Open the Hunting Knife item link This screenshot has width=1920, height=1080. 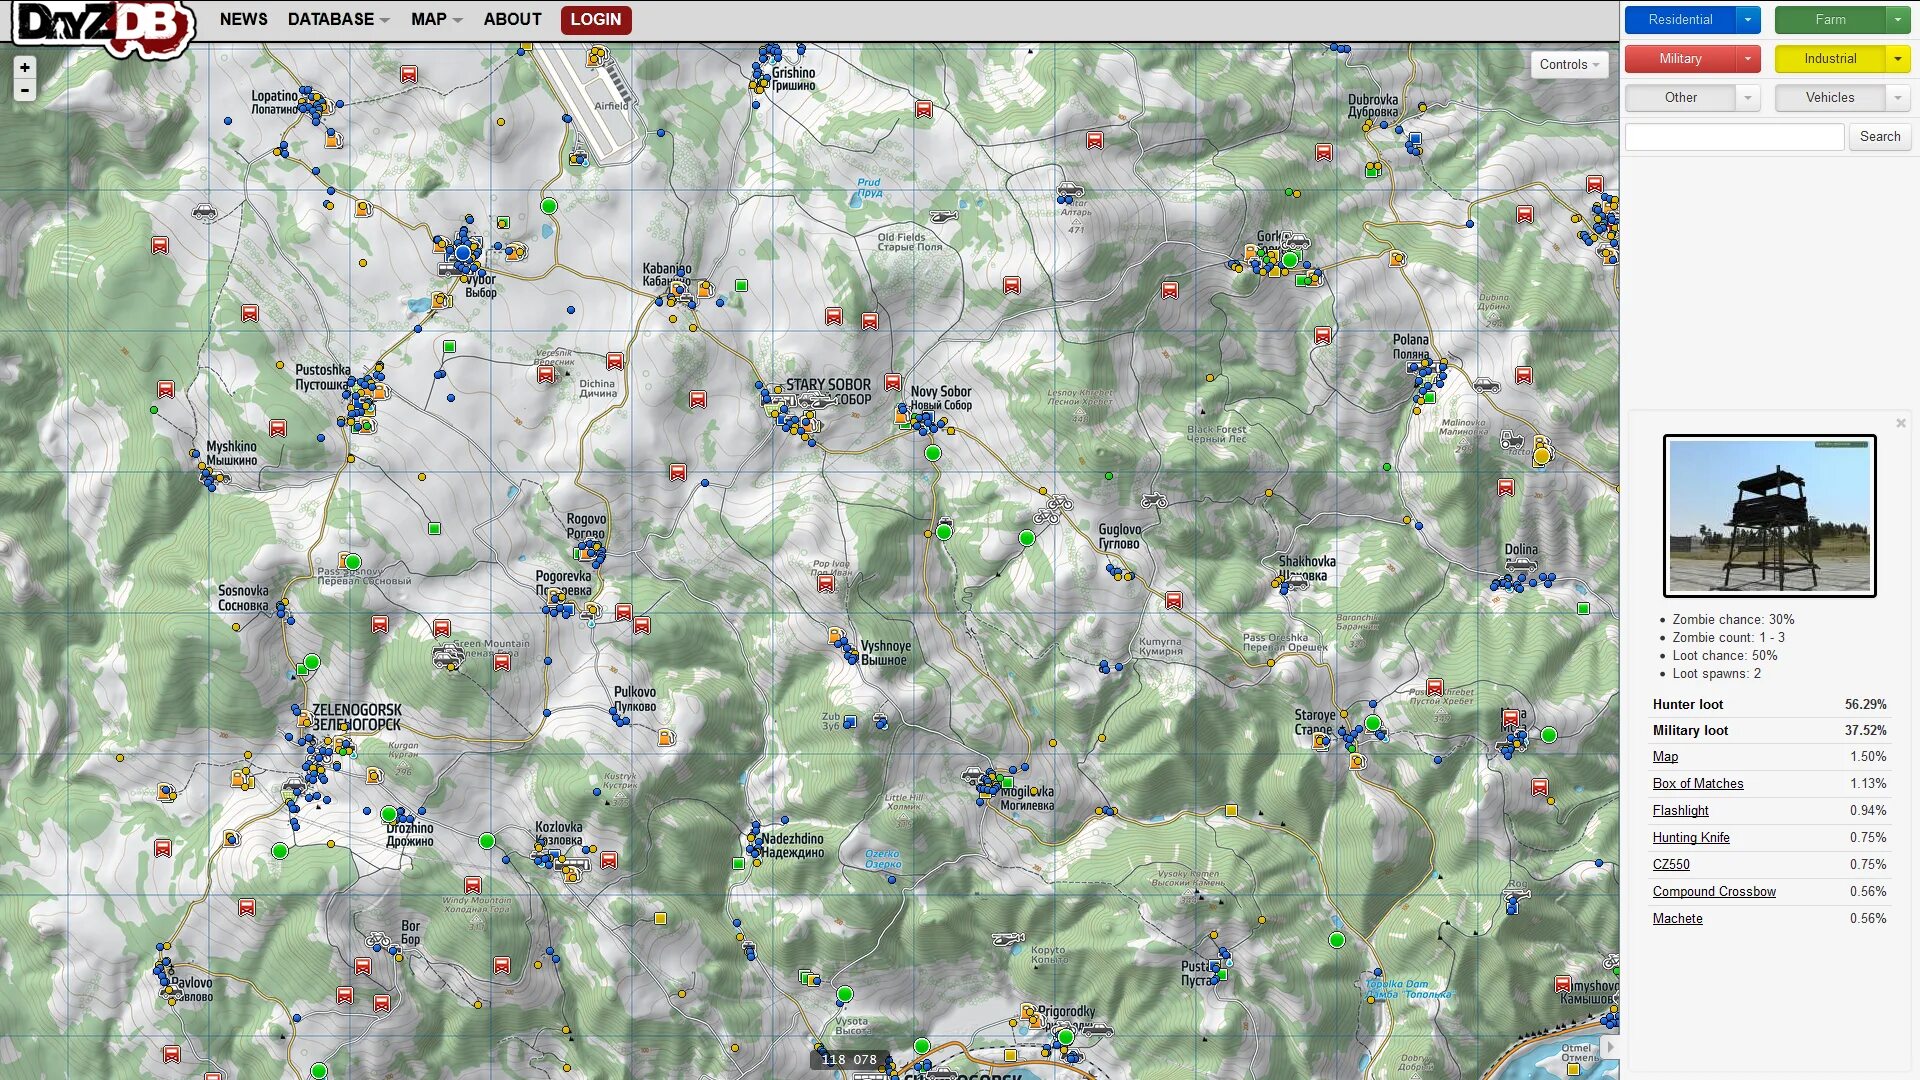tap(1691, 837)
